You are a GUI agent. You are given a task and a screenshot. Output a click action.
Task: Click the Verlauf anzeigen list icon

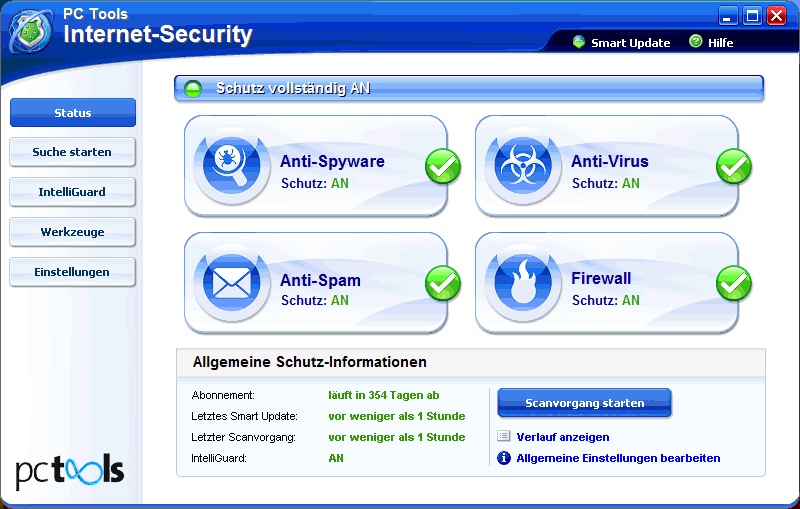tap(504, 437)
